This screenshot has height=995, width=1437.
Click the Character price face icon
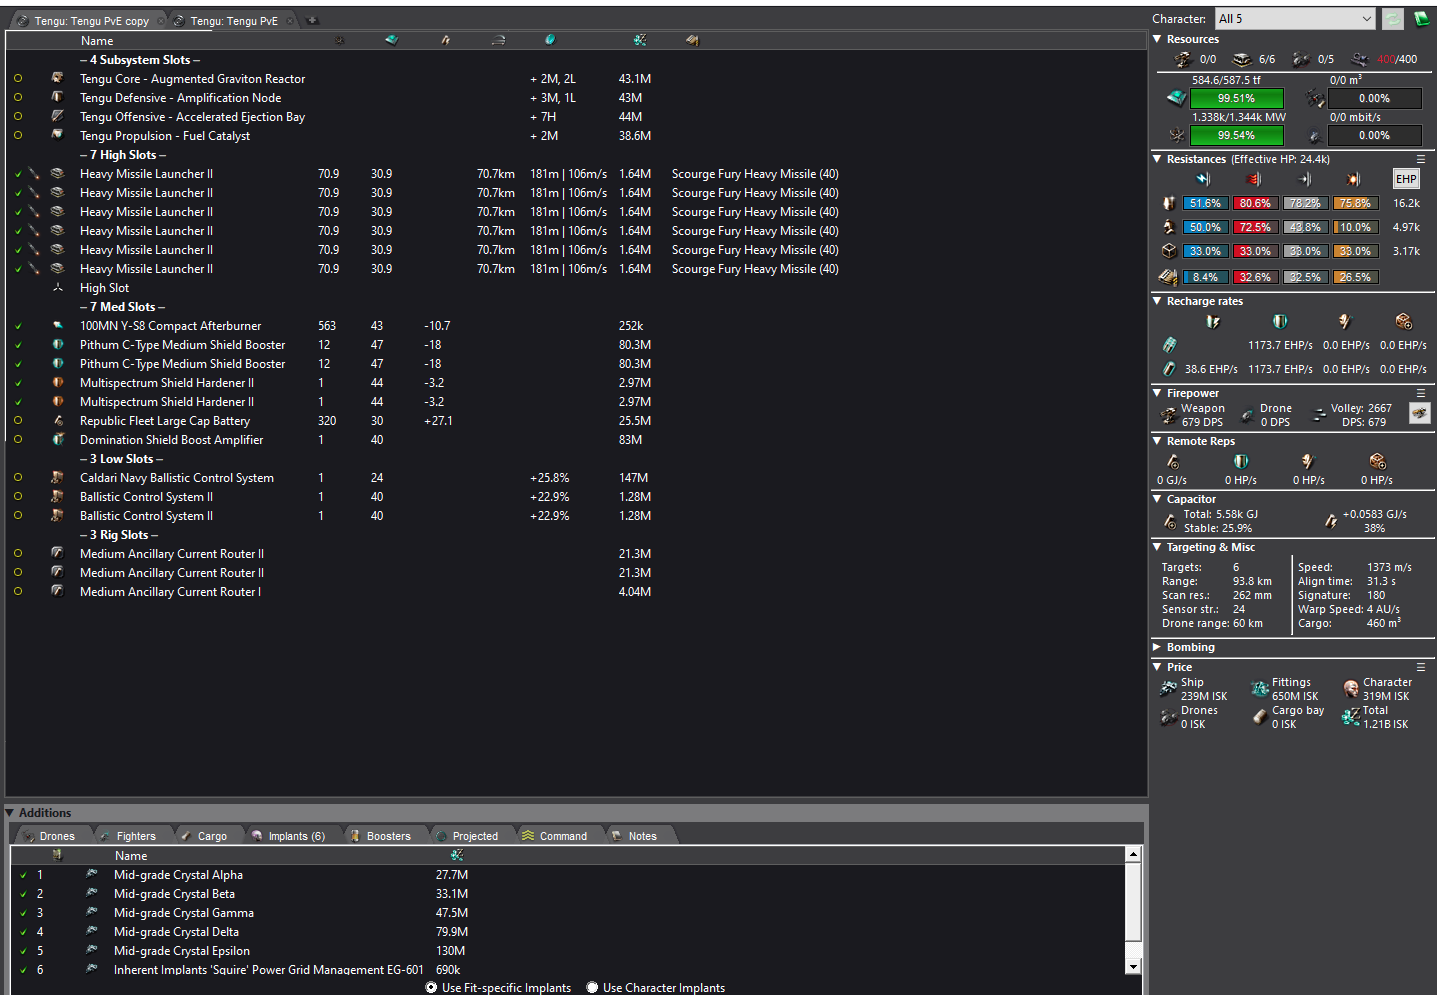pos(1351,688)
